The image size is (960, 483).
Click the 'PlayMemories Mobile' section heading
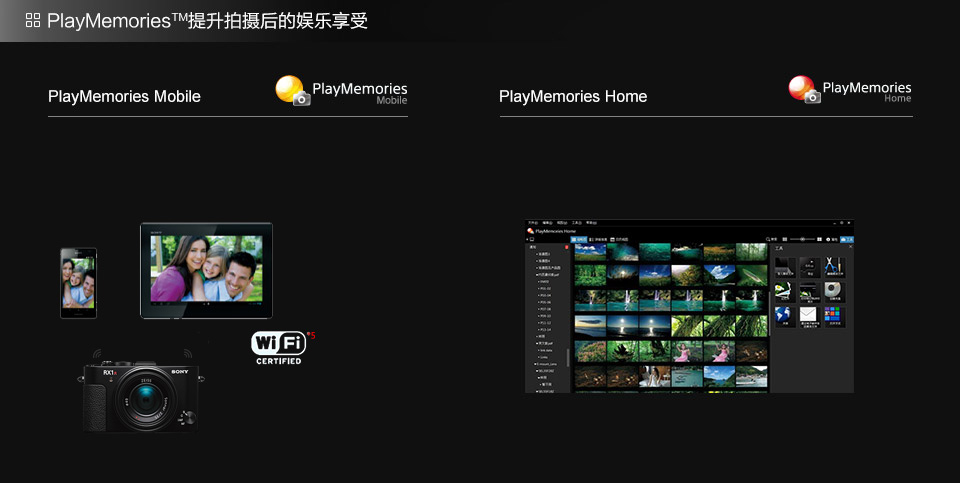click(124, 97)
